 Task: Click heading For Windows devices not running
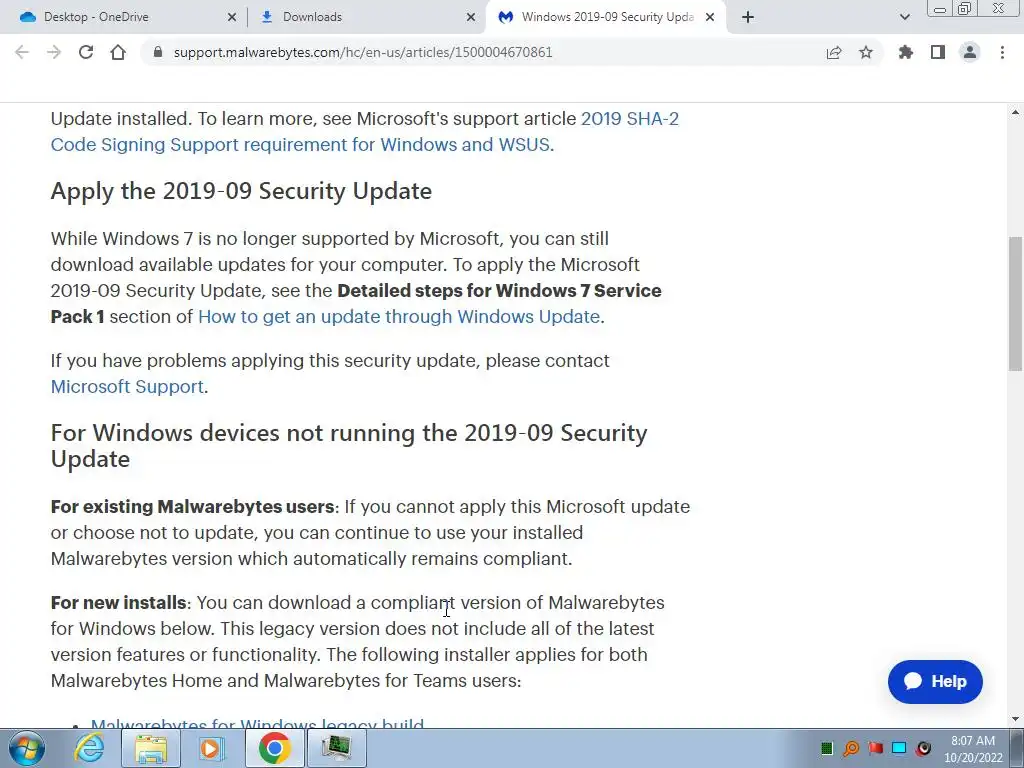pyautogui.click(x=349, y=446)
